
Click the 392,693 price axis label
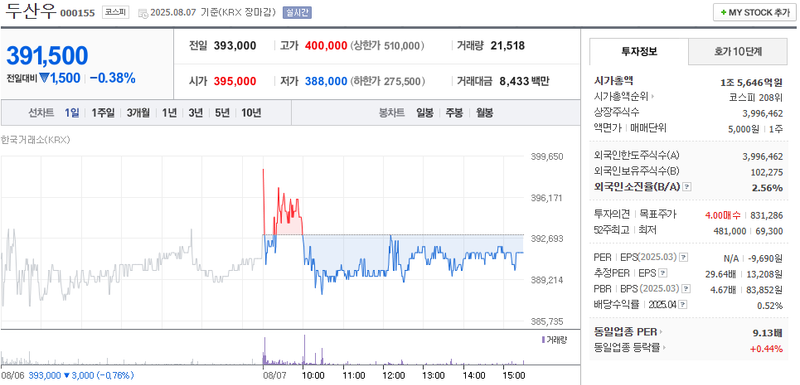[x=548, y=239]
